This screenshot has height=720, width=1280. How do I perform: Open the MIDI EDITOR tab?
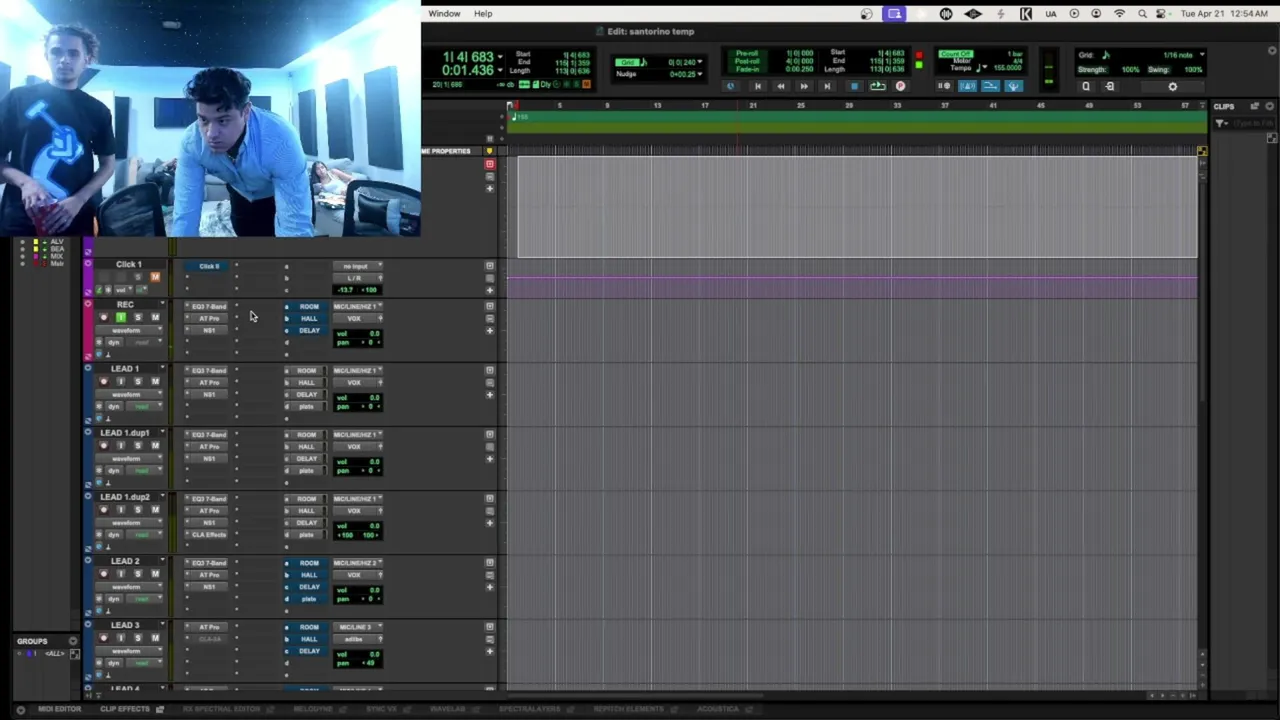pyautogui.click(x=60, y=709)
